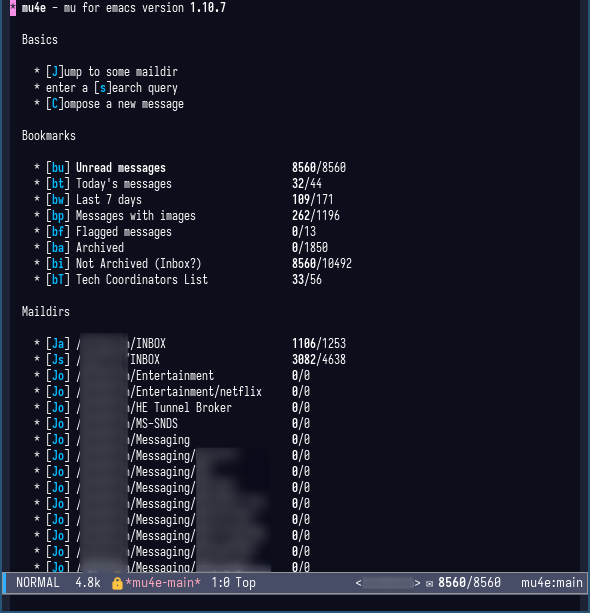Click the [bu] shortcut key label
Image resolution: width=590 pixels, height=613 pixels.
58,168
